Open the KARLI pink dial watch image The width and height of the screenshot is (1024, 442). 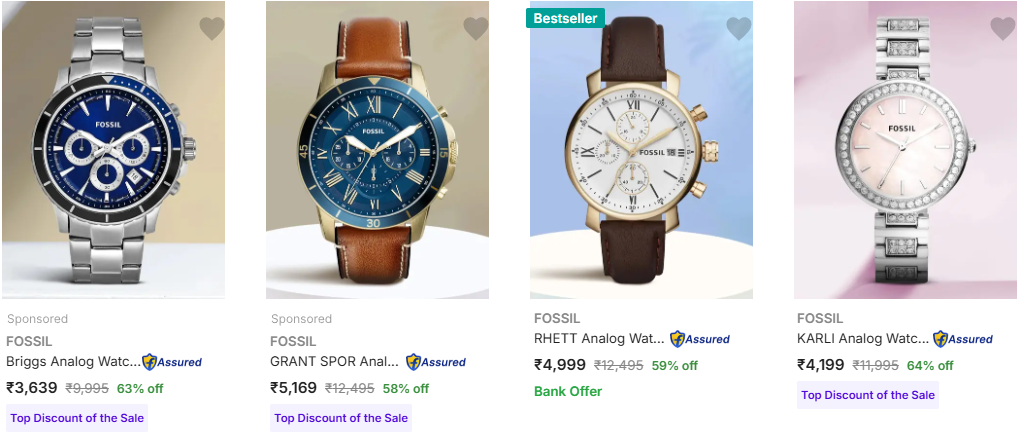[x=905, y=150]
